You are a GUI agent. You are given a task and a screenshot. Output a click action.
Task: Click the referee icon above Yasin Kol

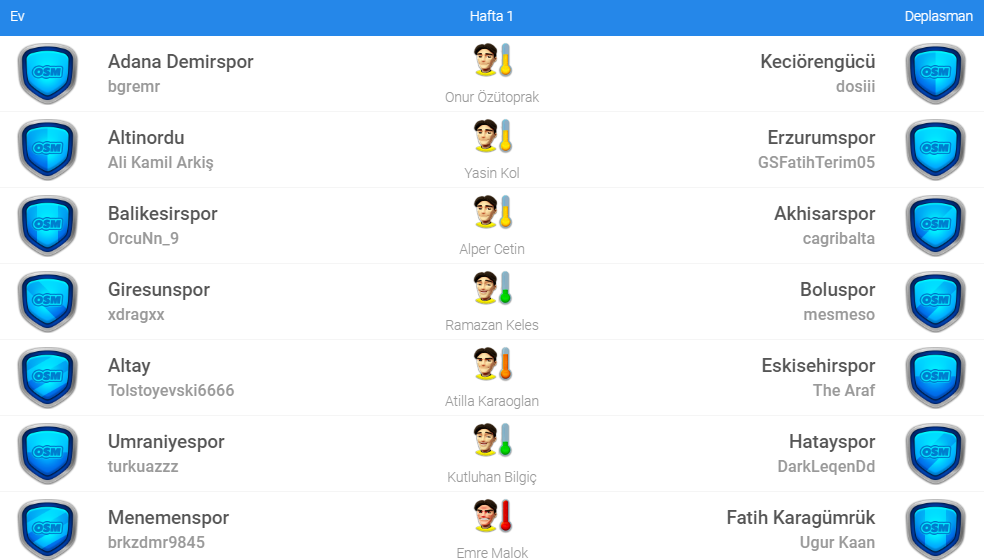click(492, 137)
